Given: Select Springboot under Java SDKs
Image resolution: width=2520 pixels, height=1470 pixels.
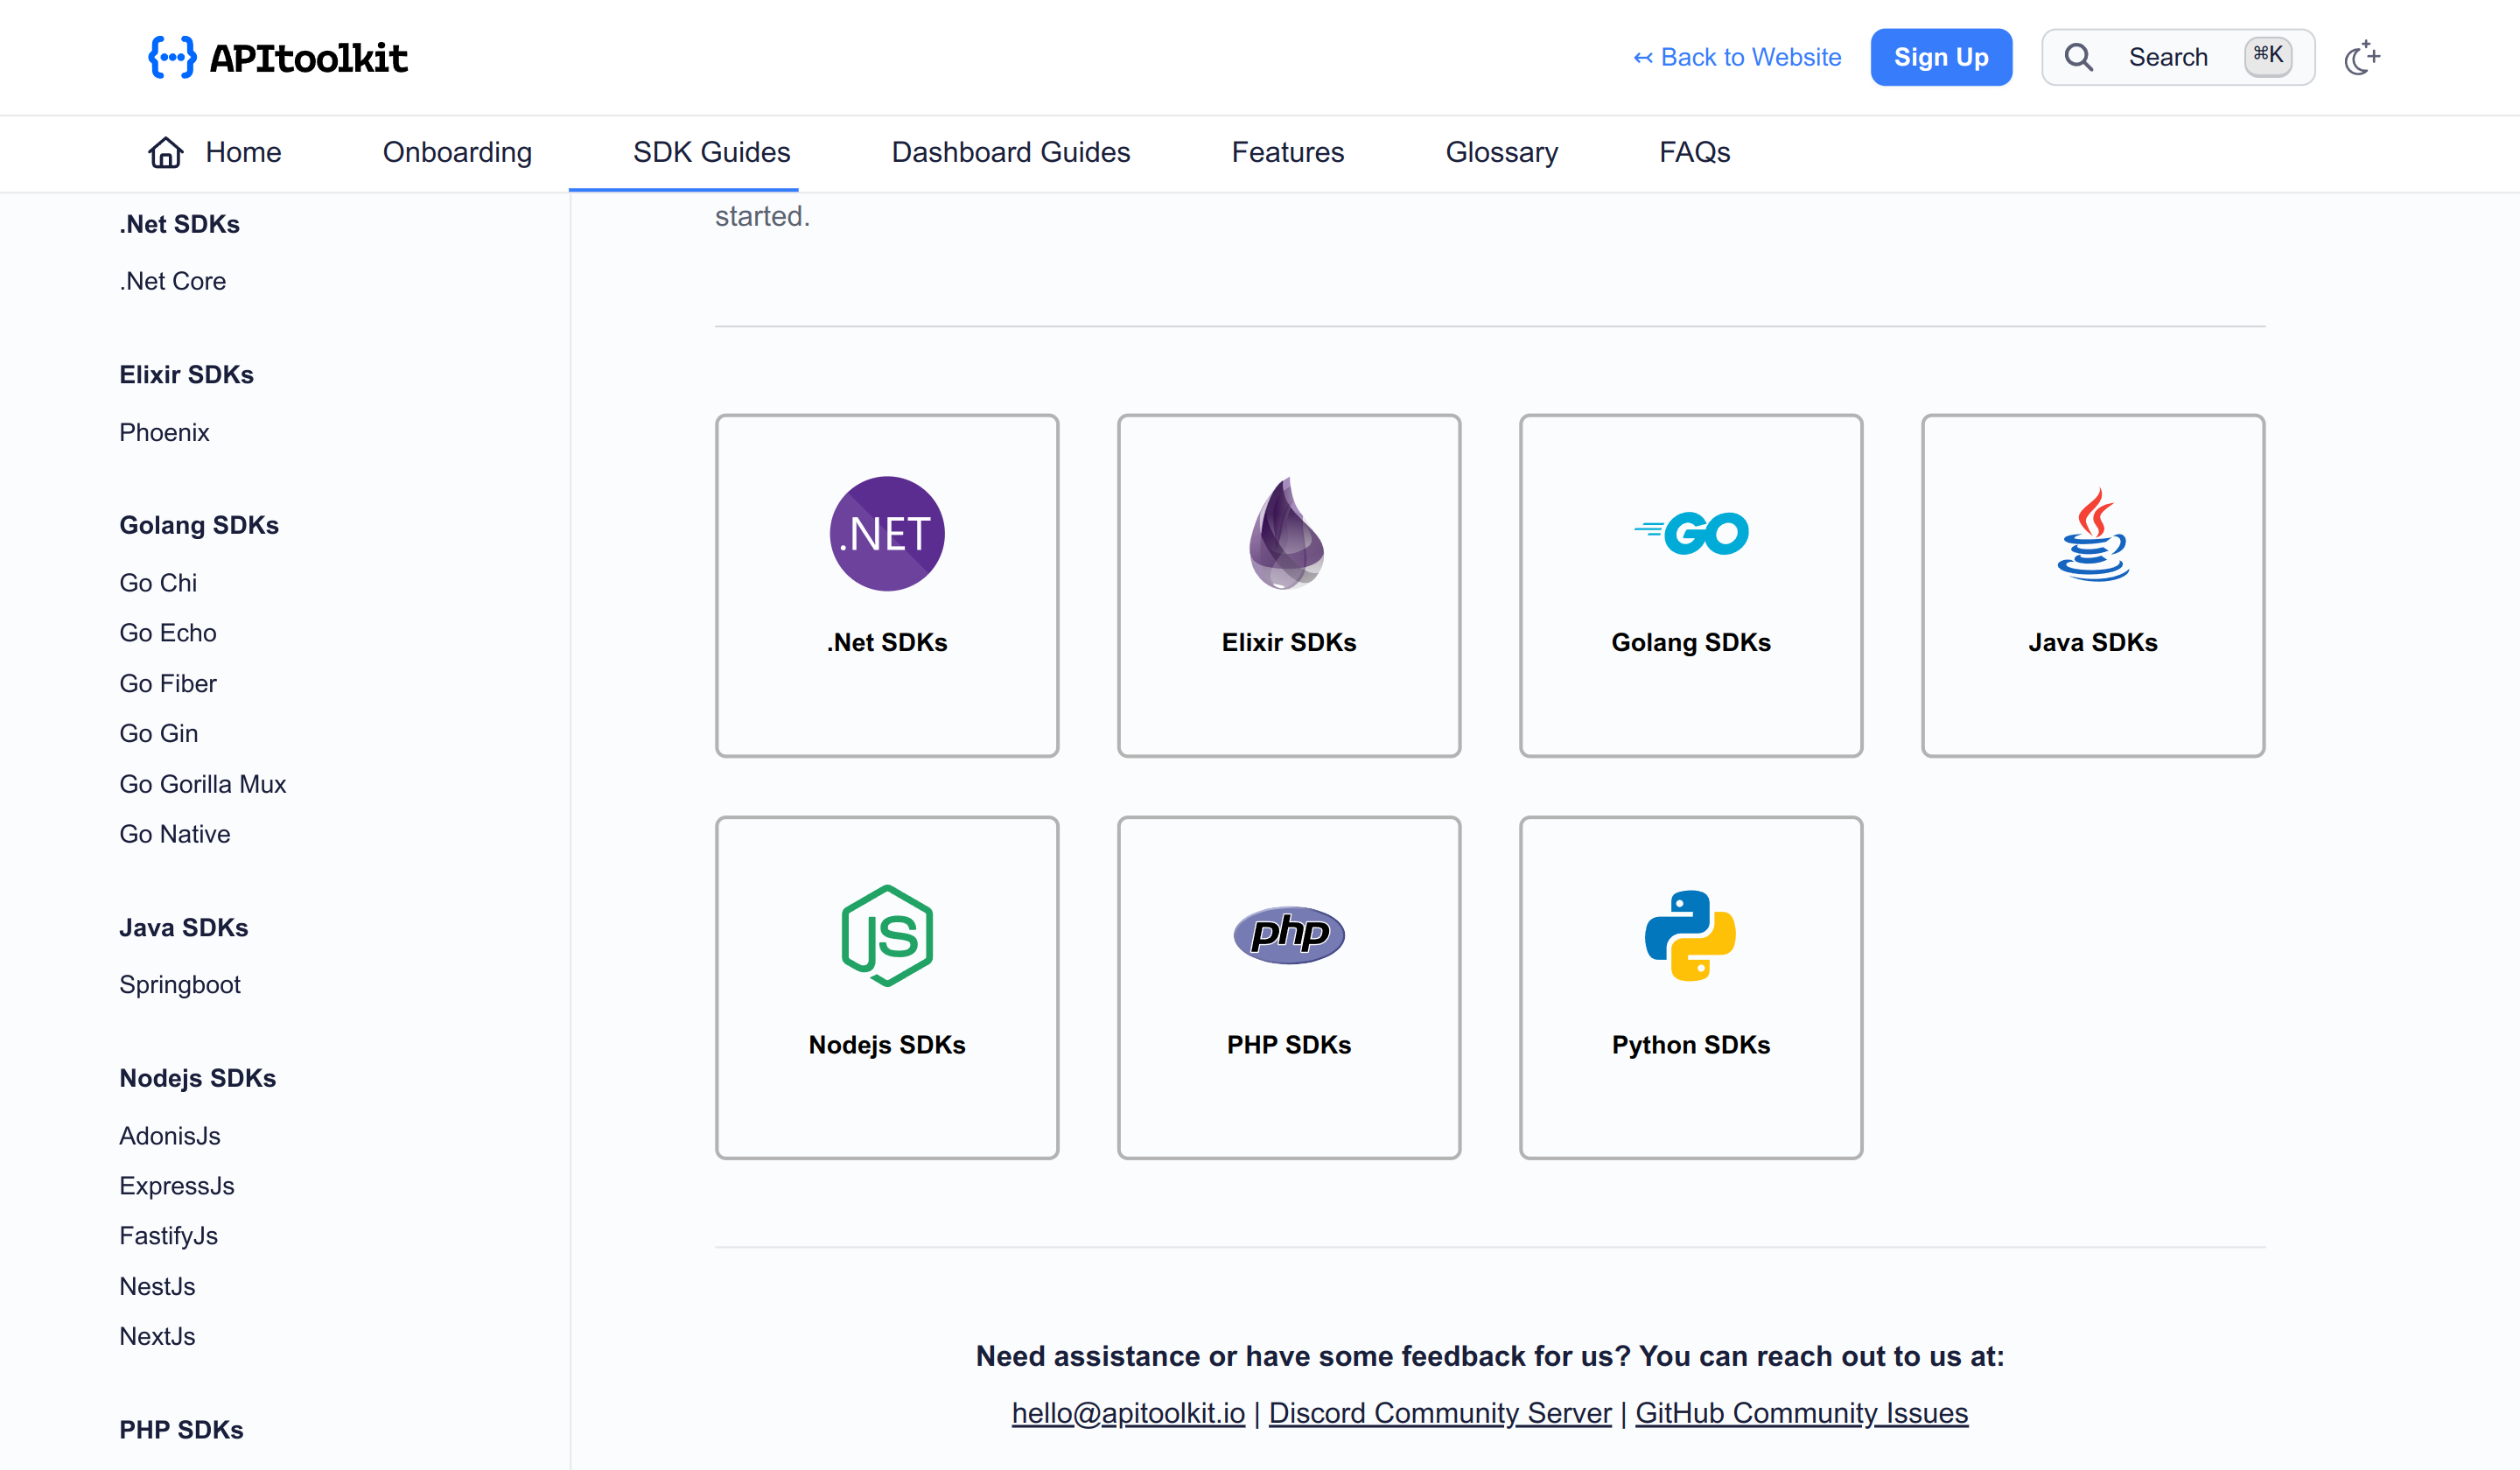Looking at the screenshot, I should [x=179, y=984].
